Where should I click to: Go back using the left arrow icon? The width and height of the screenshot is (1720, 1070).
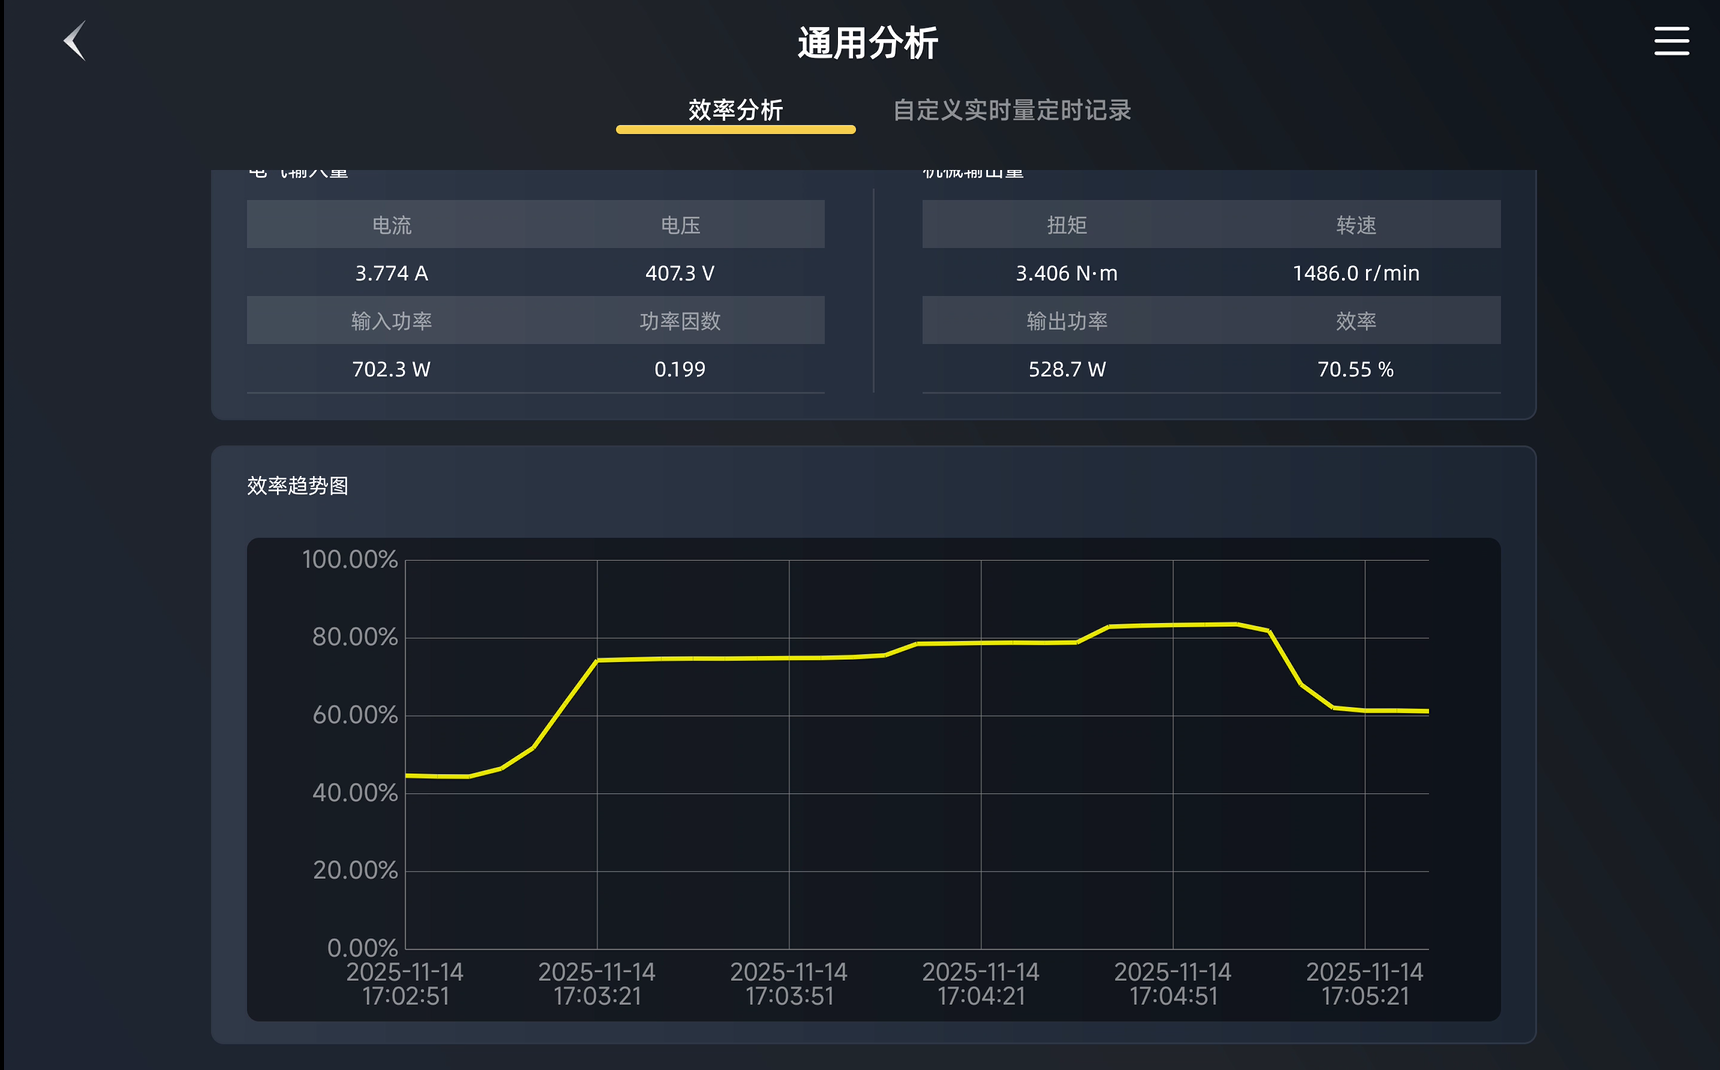(x=75, y=41)
